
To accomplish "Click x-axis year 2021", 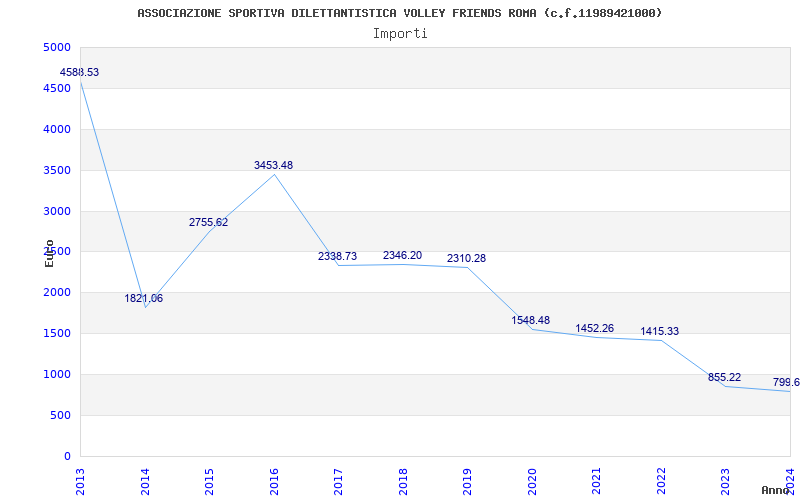I will coord(596,482).
